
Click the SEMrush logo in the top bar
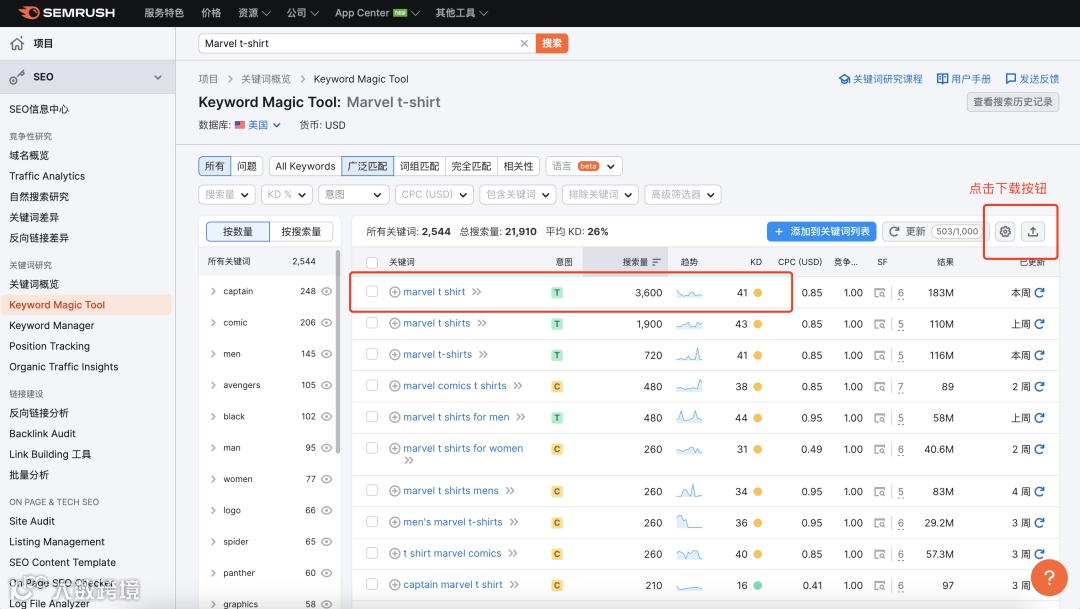coord(66,13)
